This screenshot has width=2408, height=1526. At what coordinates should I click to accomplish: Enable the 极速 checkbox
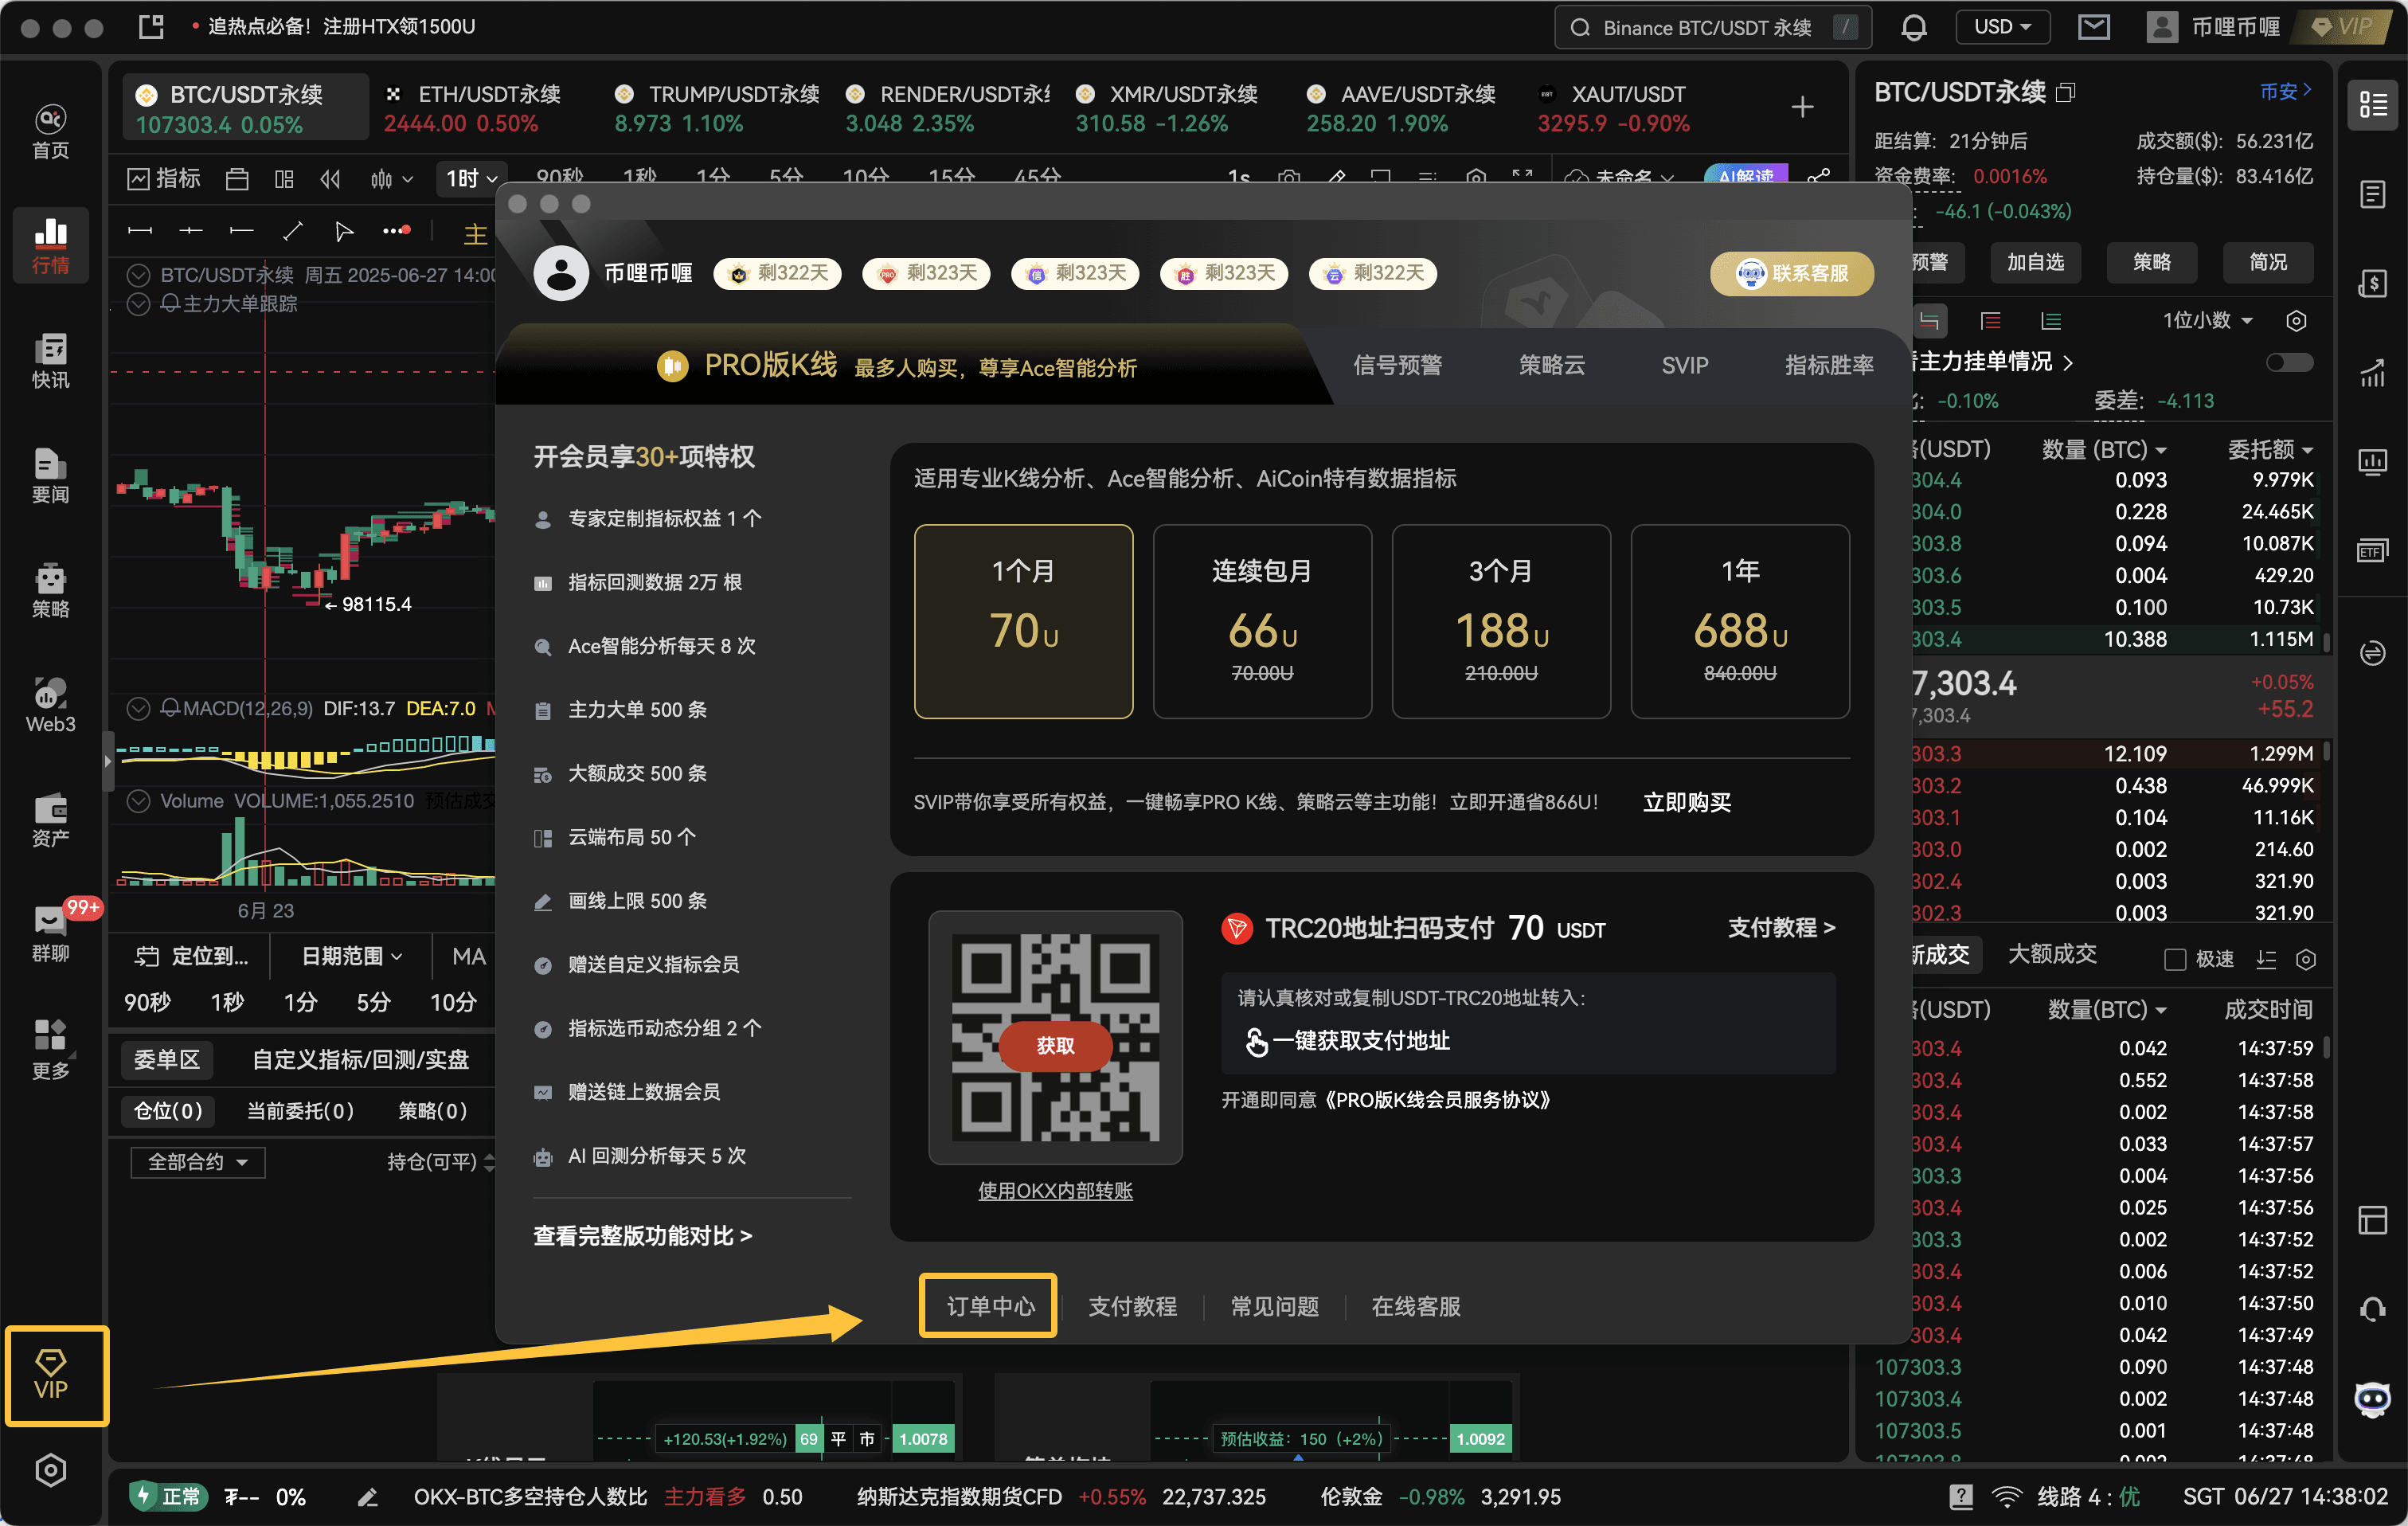pyautogui.click(x=2175, y=959)
